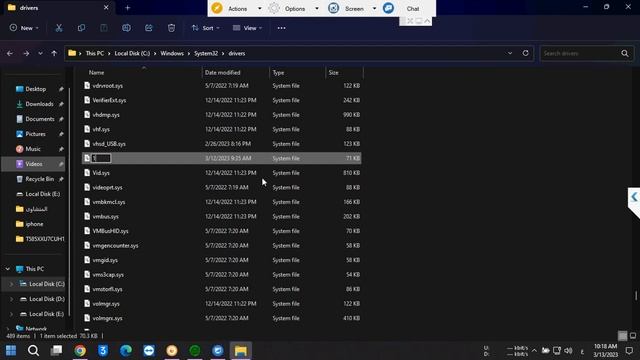Image resolution: width=640 pixels, height=360 pixels.
Task: Sort by Type column header
Action: click(x=278, y=73)
